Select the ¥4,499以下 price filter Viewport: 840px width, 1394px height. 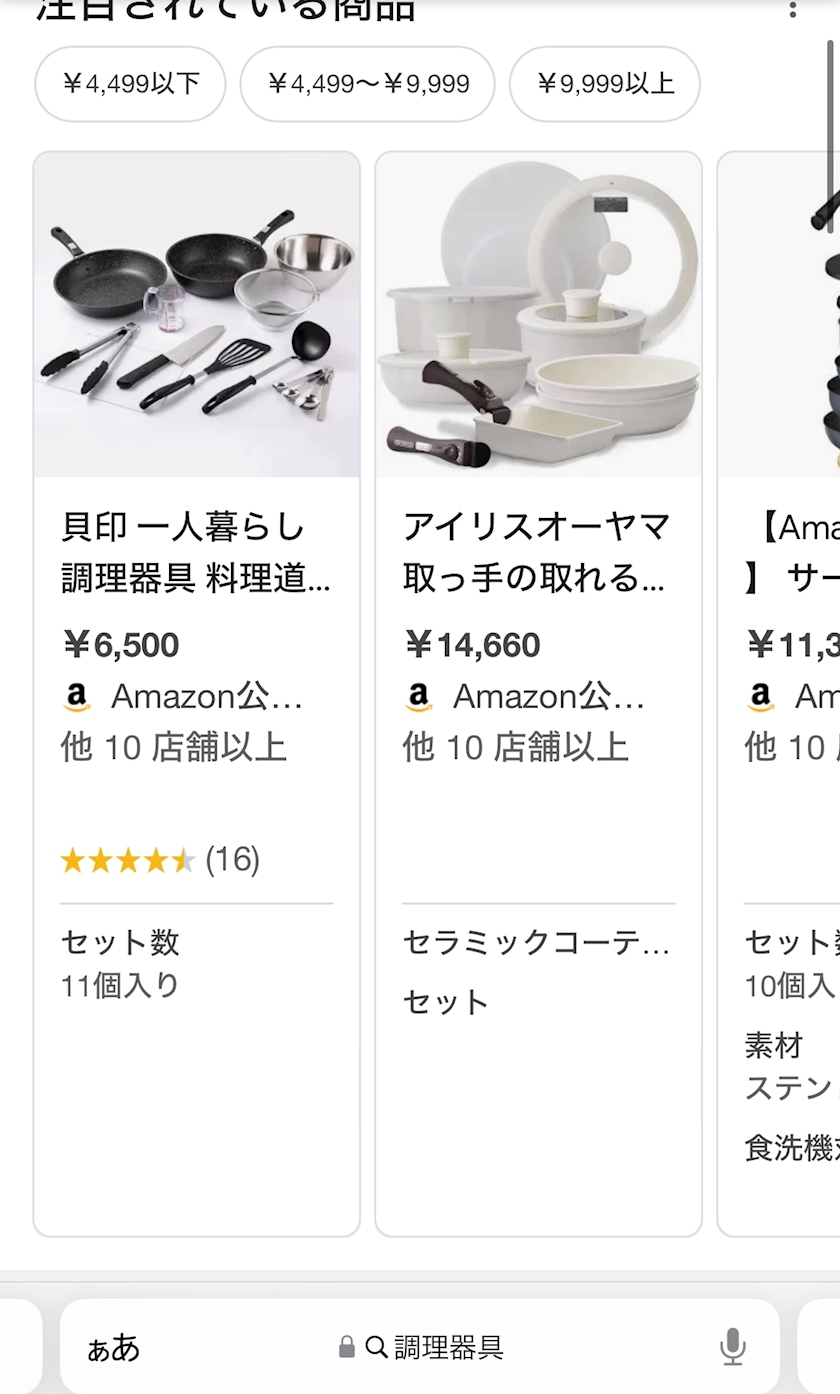click(x=130, y=84)
